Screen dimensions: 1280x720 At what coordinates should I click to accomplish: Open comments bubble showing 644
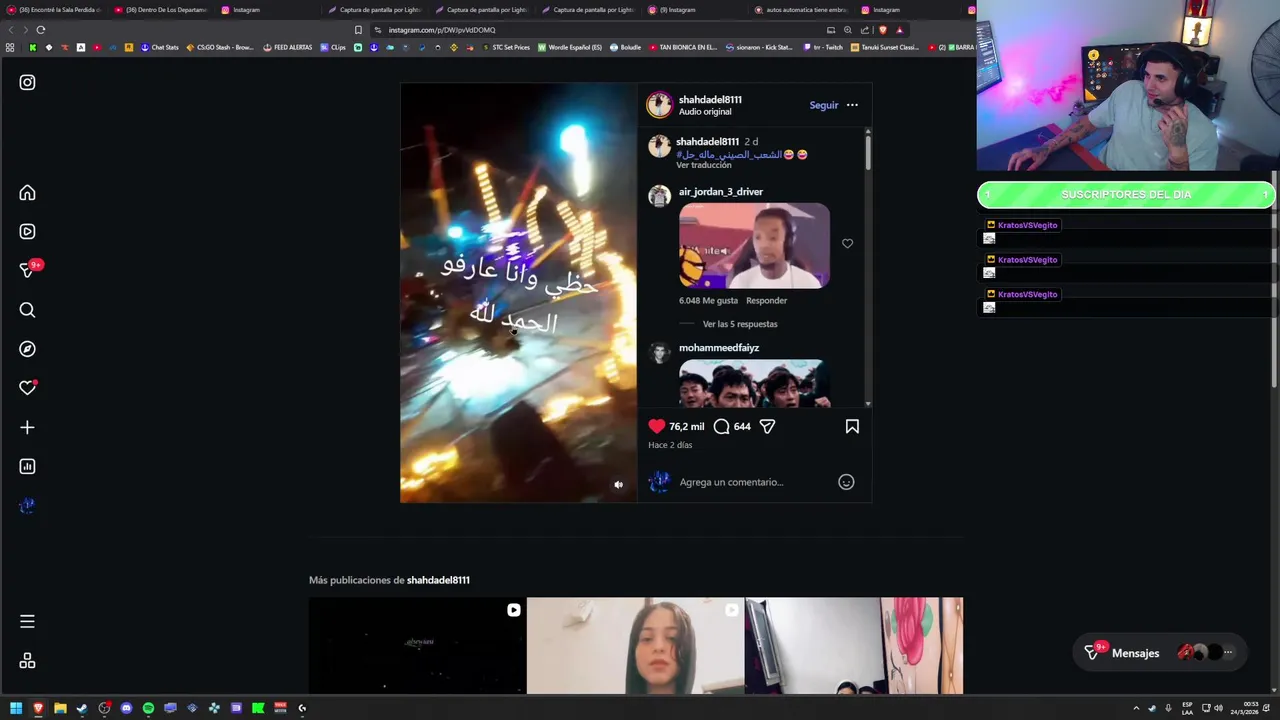(x=721, y=426)
